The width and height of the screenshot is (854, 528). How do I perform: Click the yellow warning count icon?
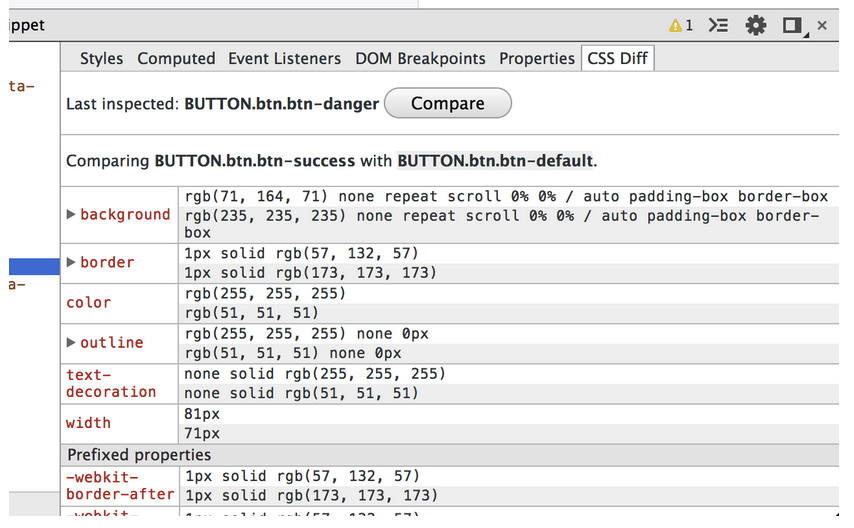(x=681, y=25)
